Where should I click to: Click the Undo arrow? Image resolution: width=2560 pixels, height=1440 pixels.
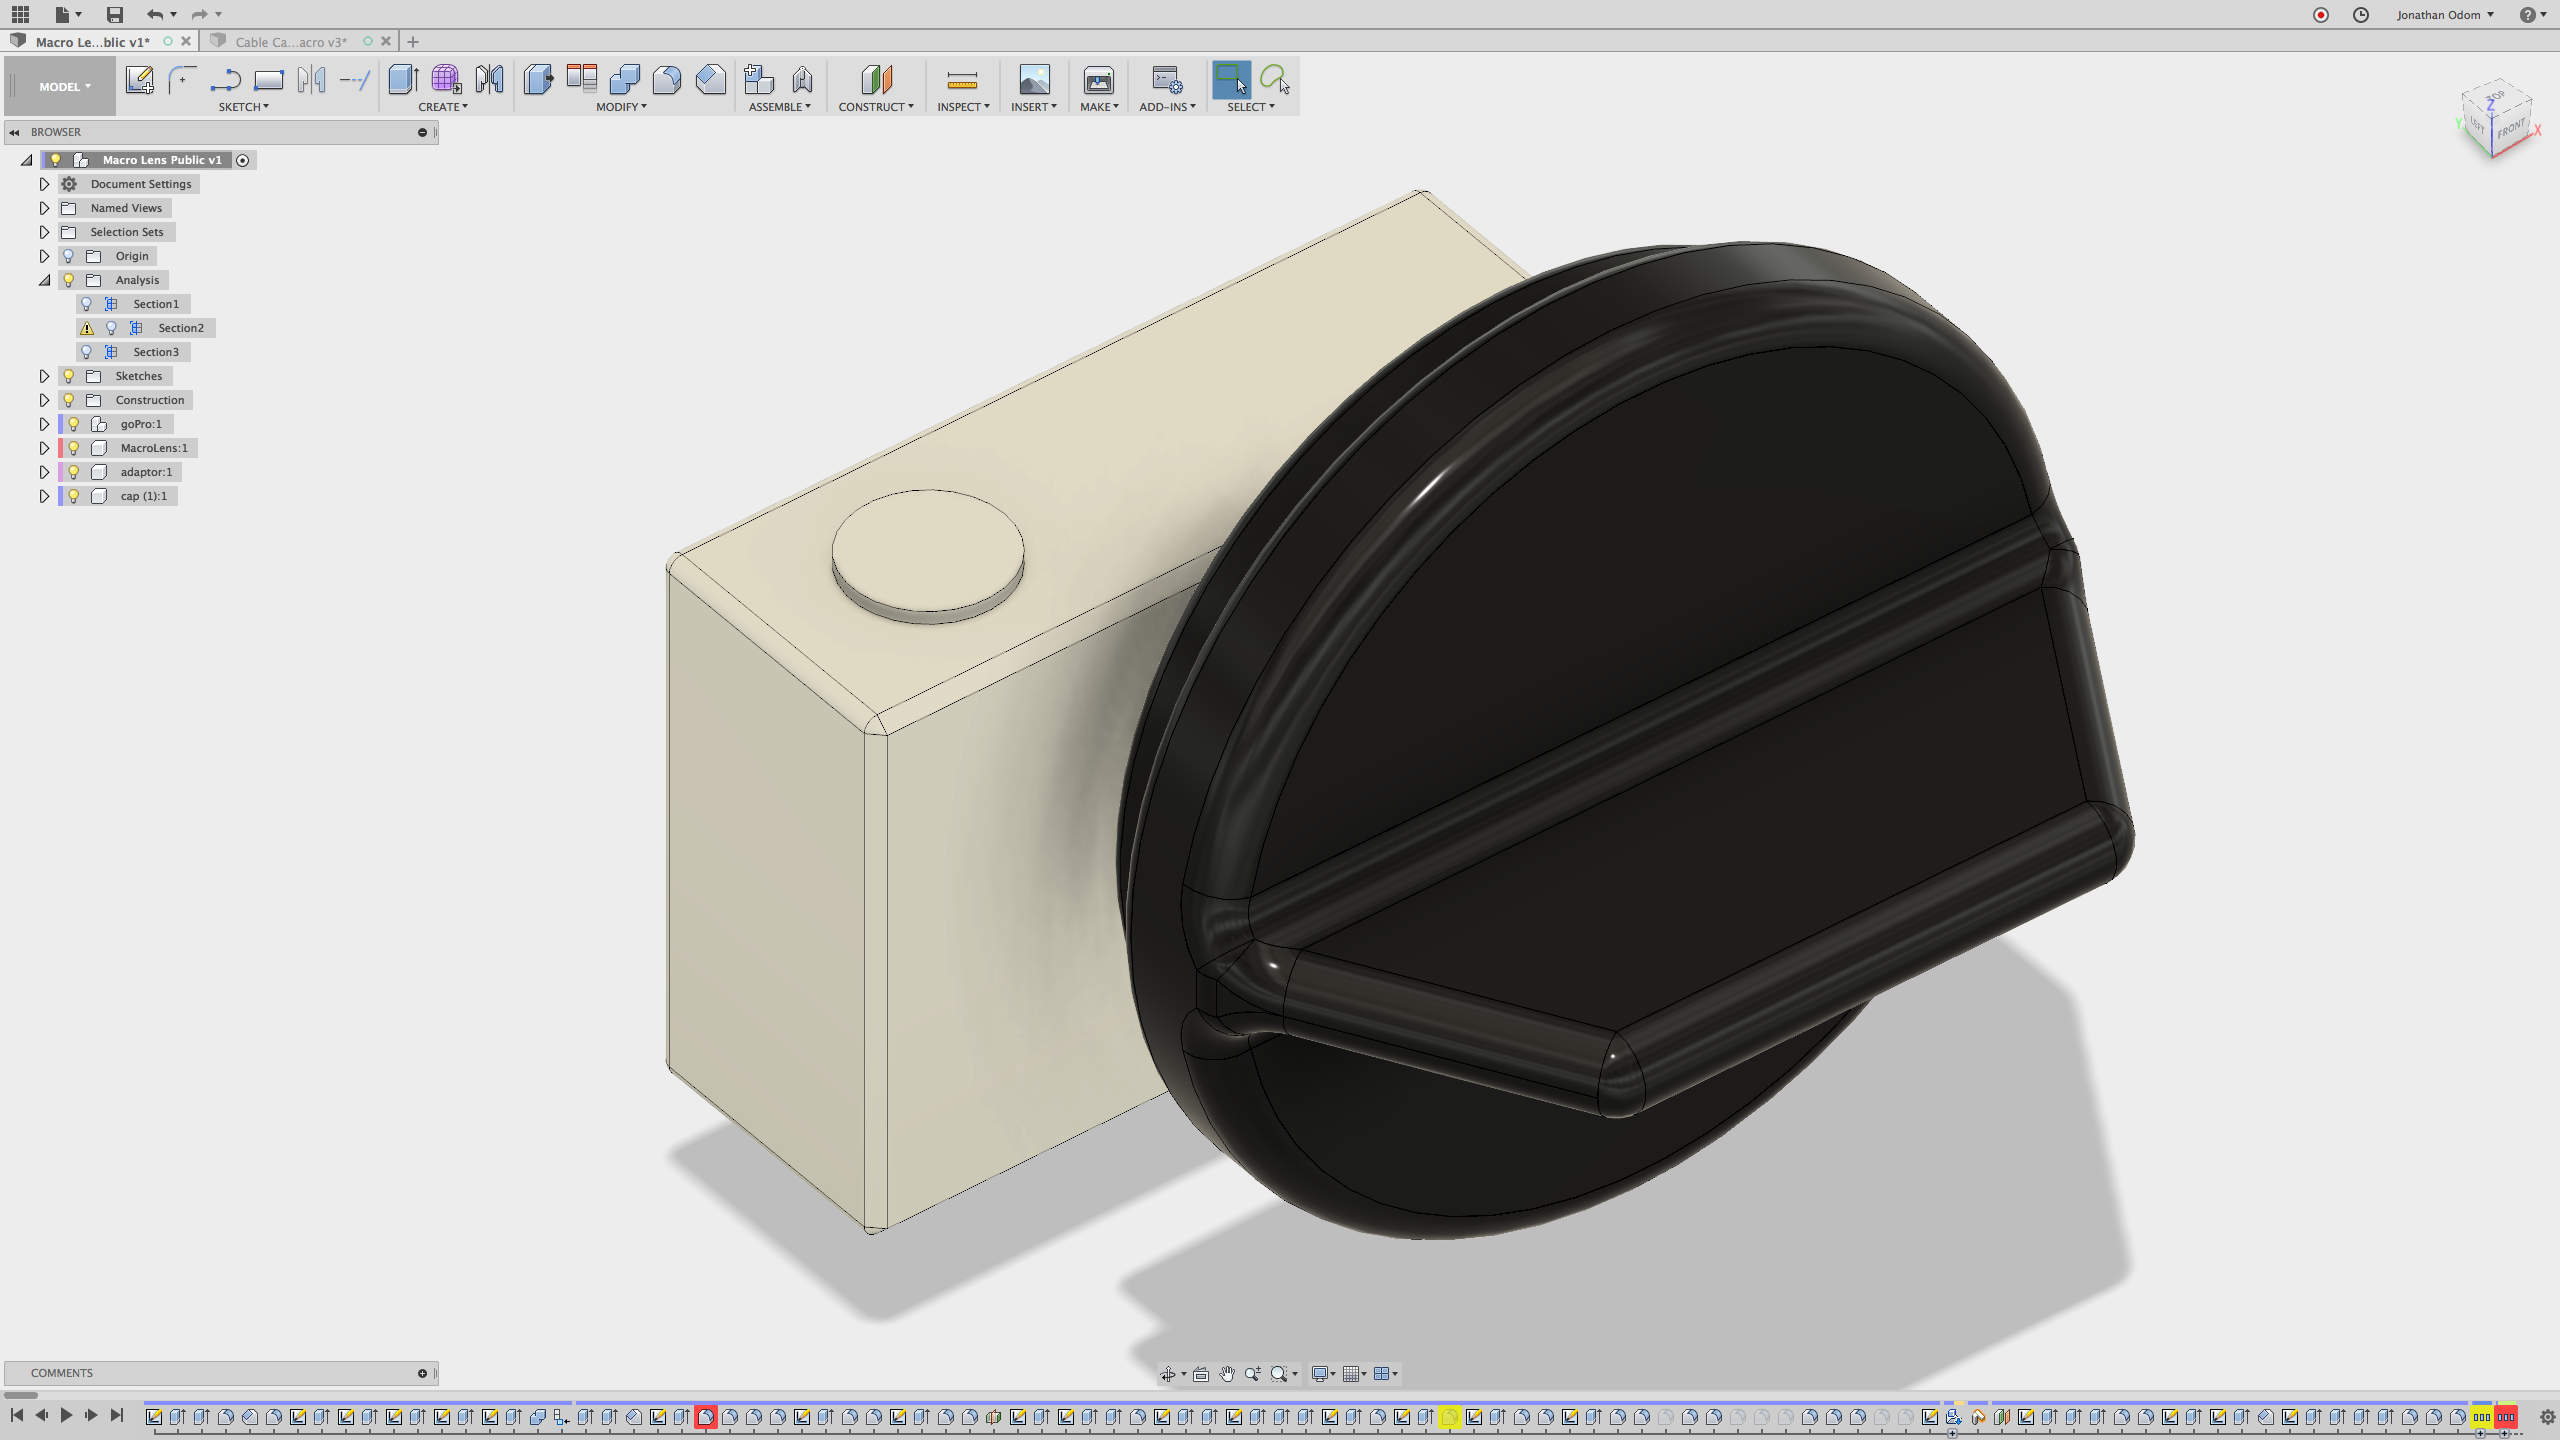(155, 14)
